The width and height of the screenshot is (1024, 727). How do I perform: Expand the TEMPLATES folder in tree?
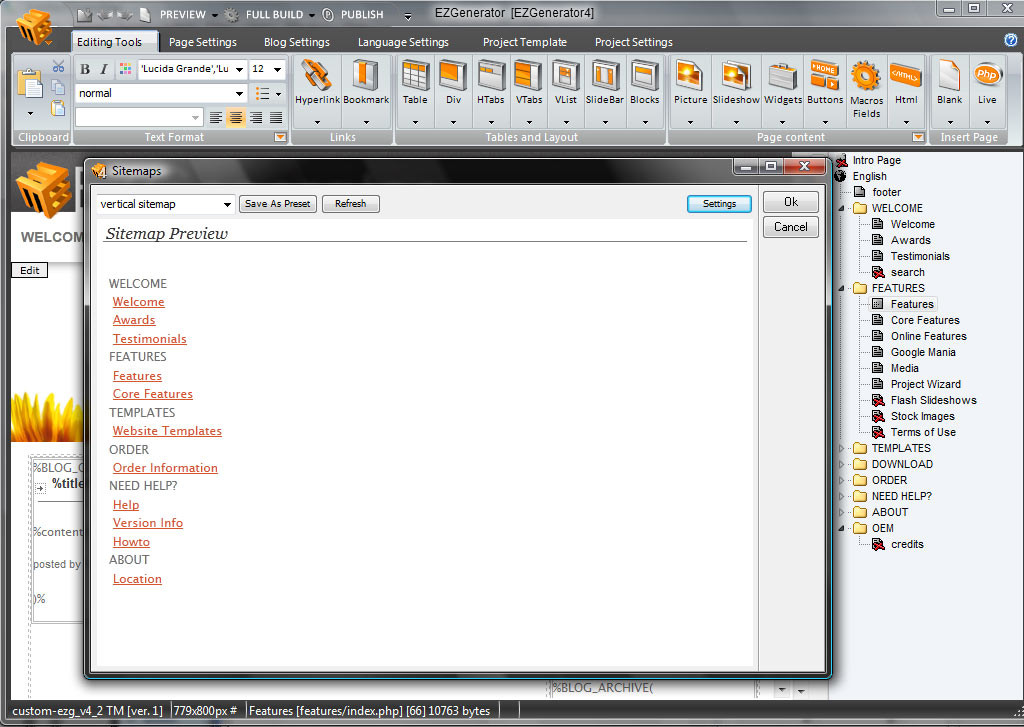[x=842, y=448]
